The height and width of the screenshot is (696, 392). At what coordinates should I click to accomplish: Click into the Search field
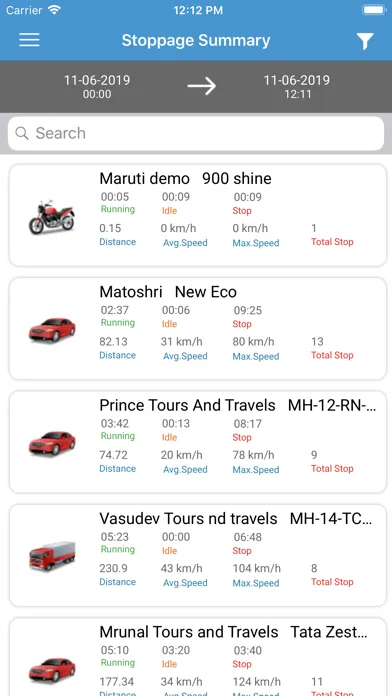tap(196, 133)
